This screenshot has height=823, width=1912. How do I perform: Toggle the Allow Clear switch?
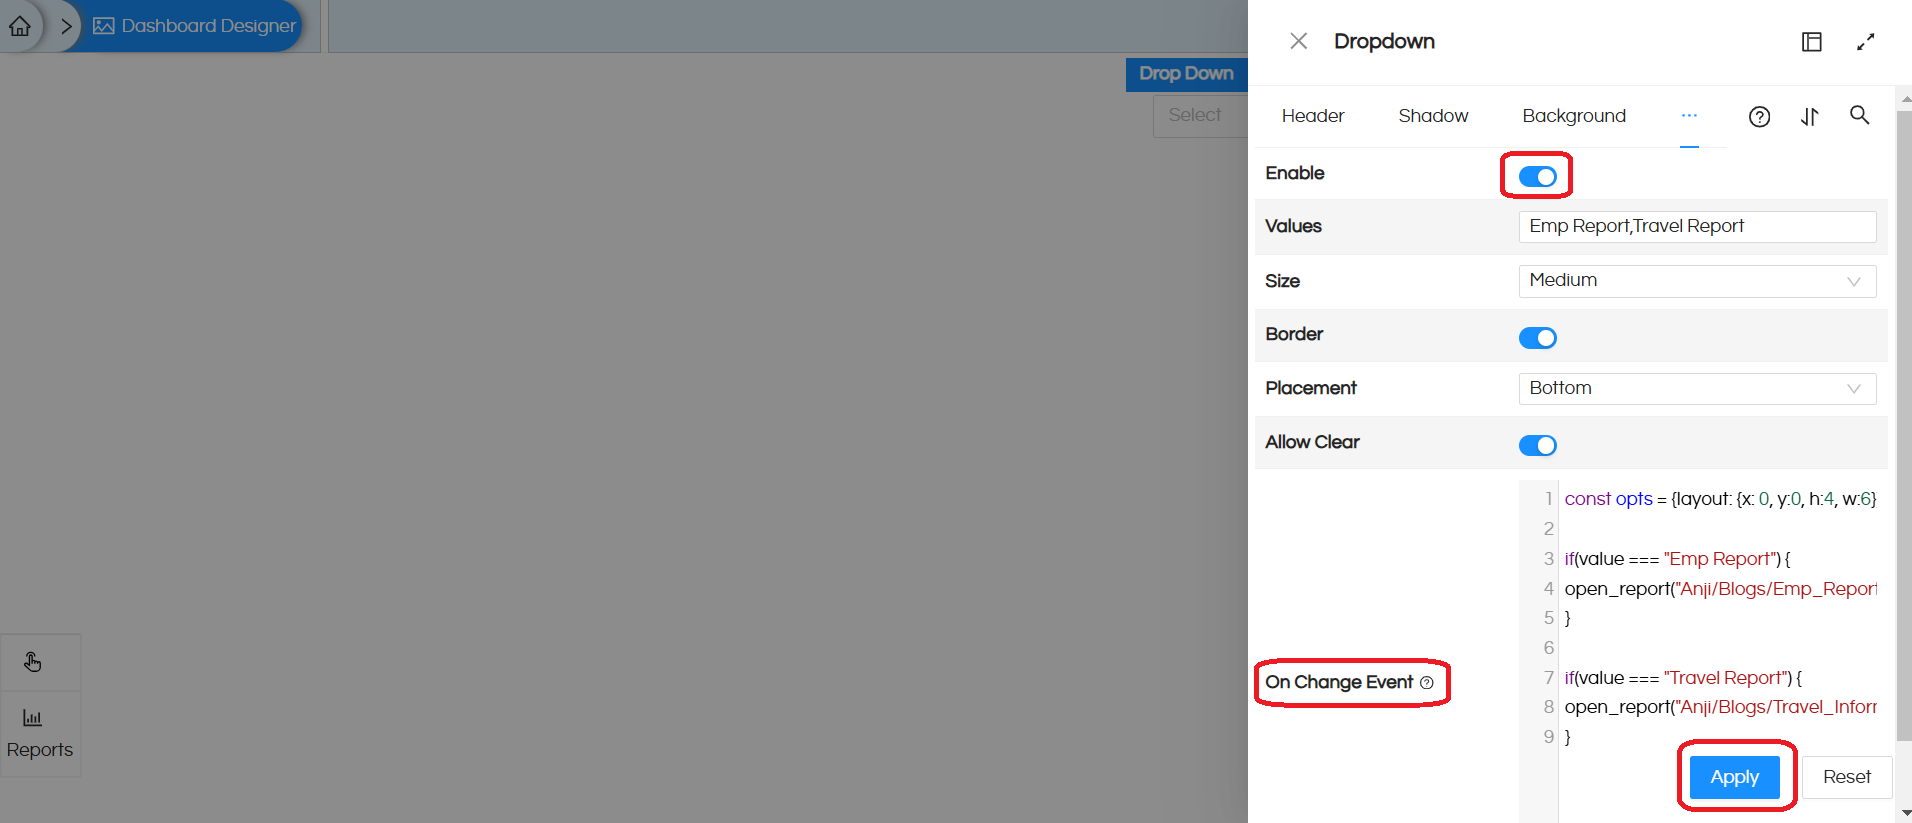[1537, 445]
